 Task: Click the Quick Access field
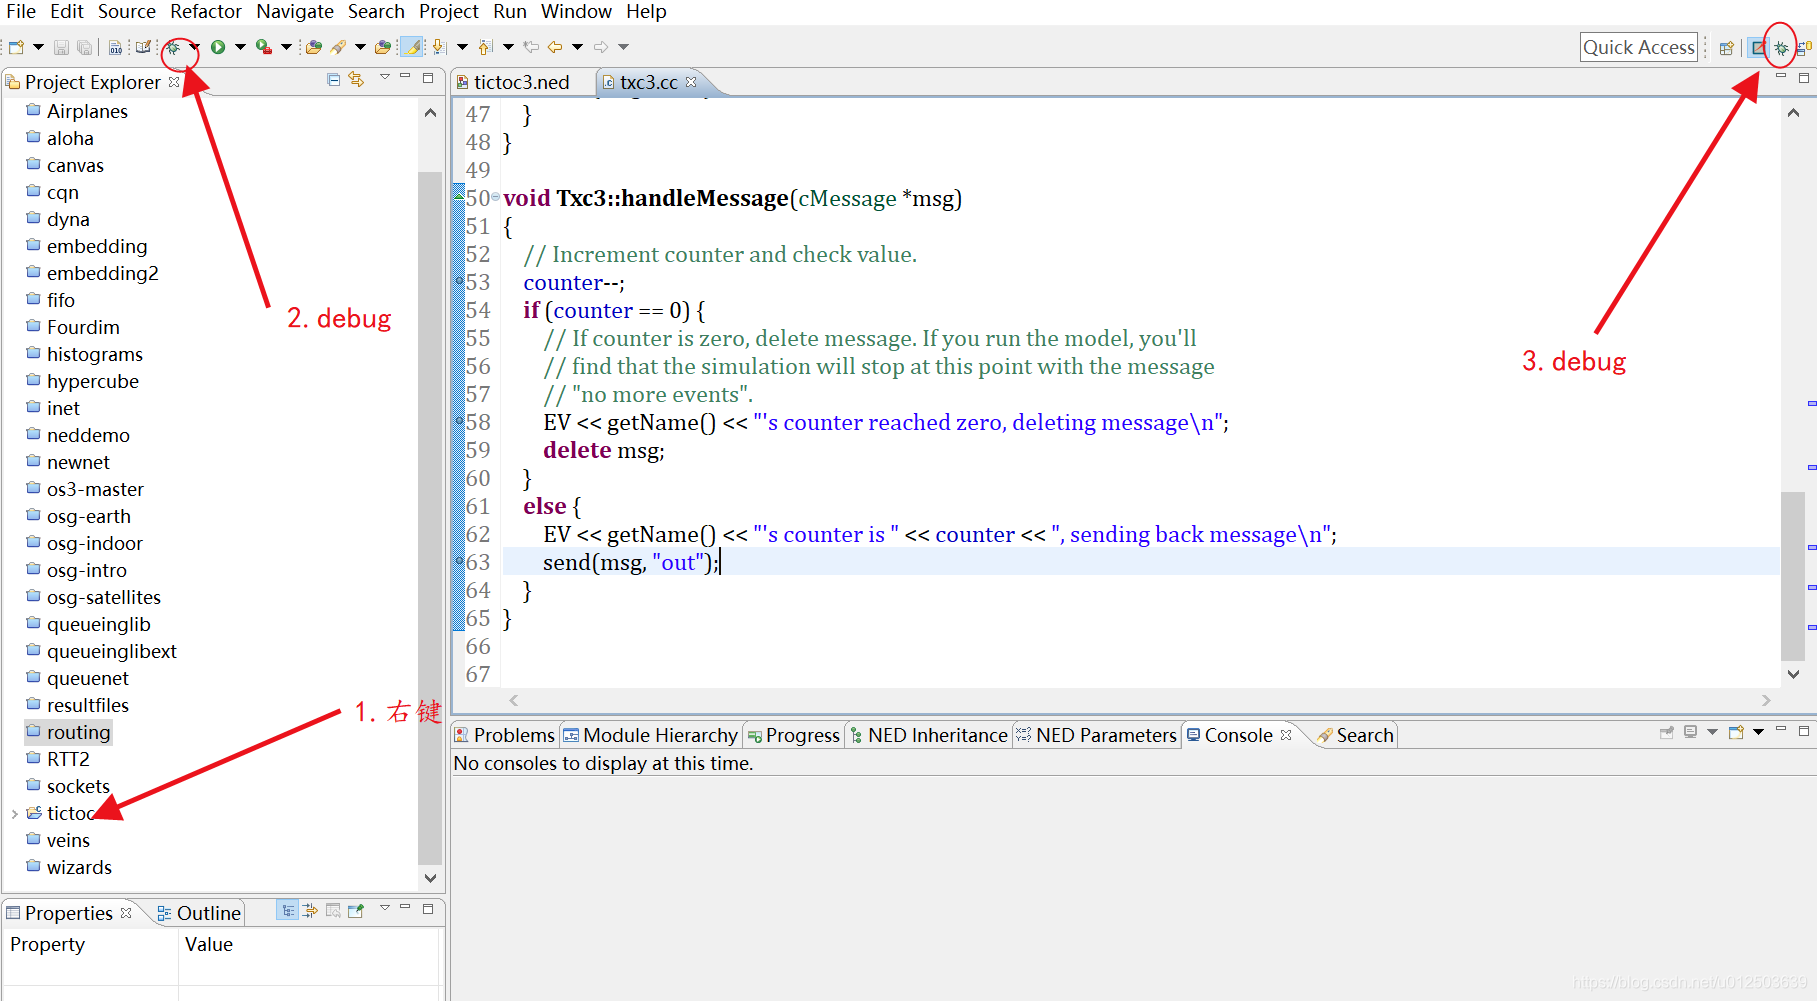1638,46
